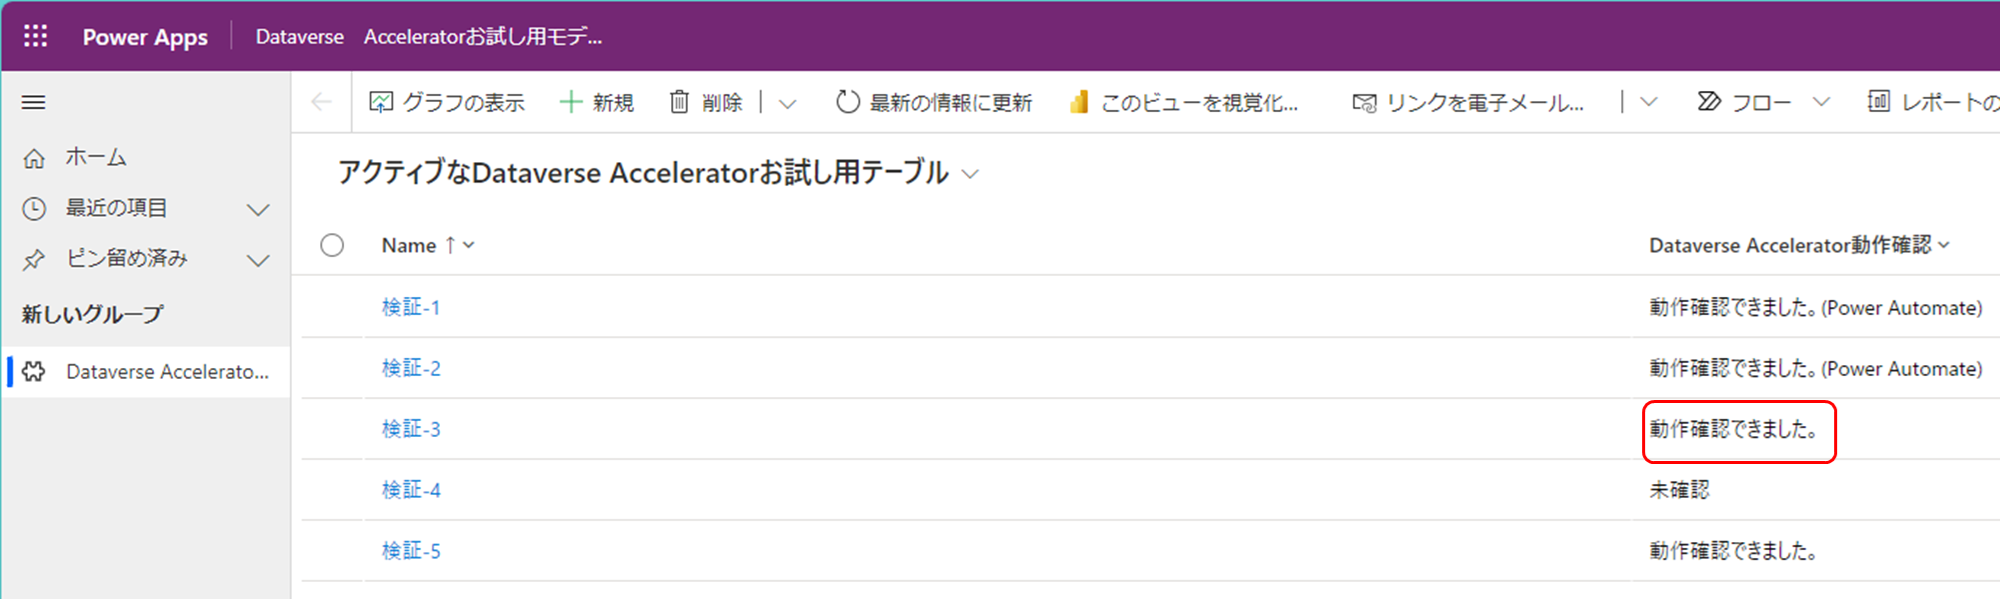Click the Power Apps title

tap(145, 37)
